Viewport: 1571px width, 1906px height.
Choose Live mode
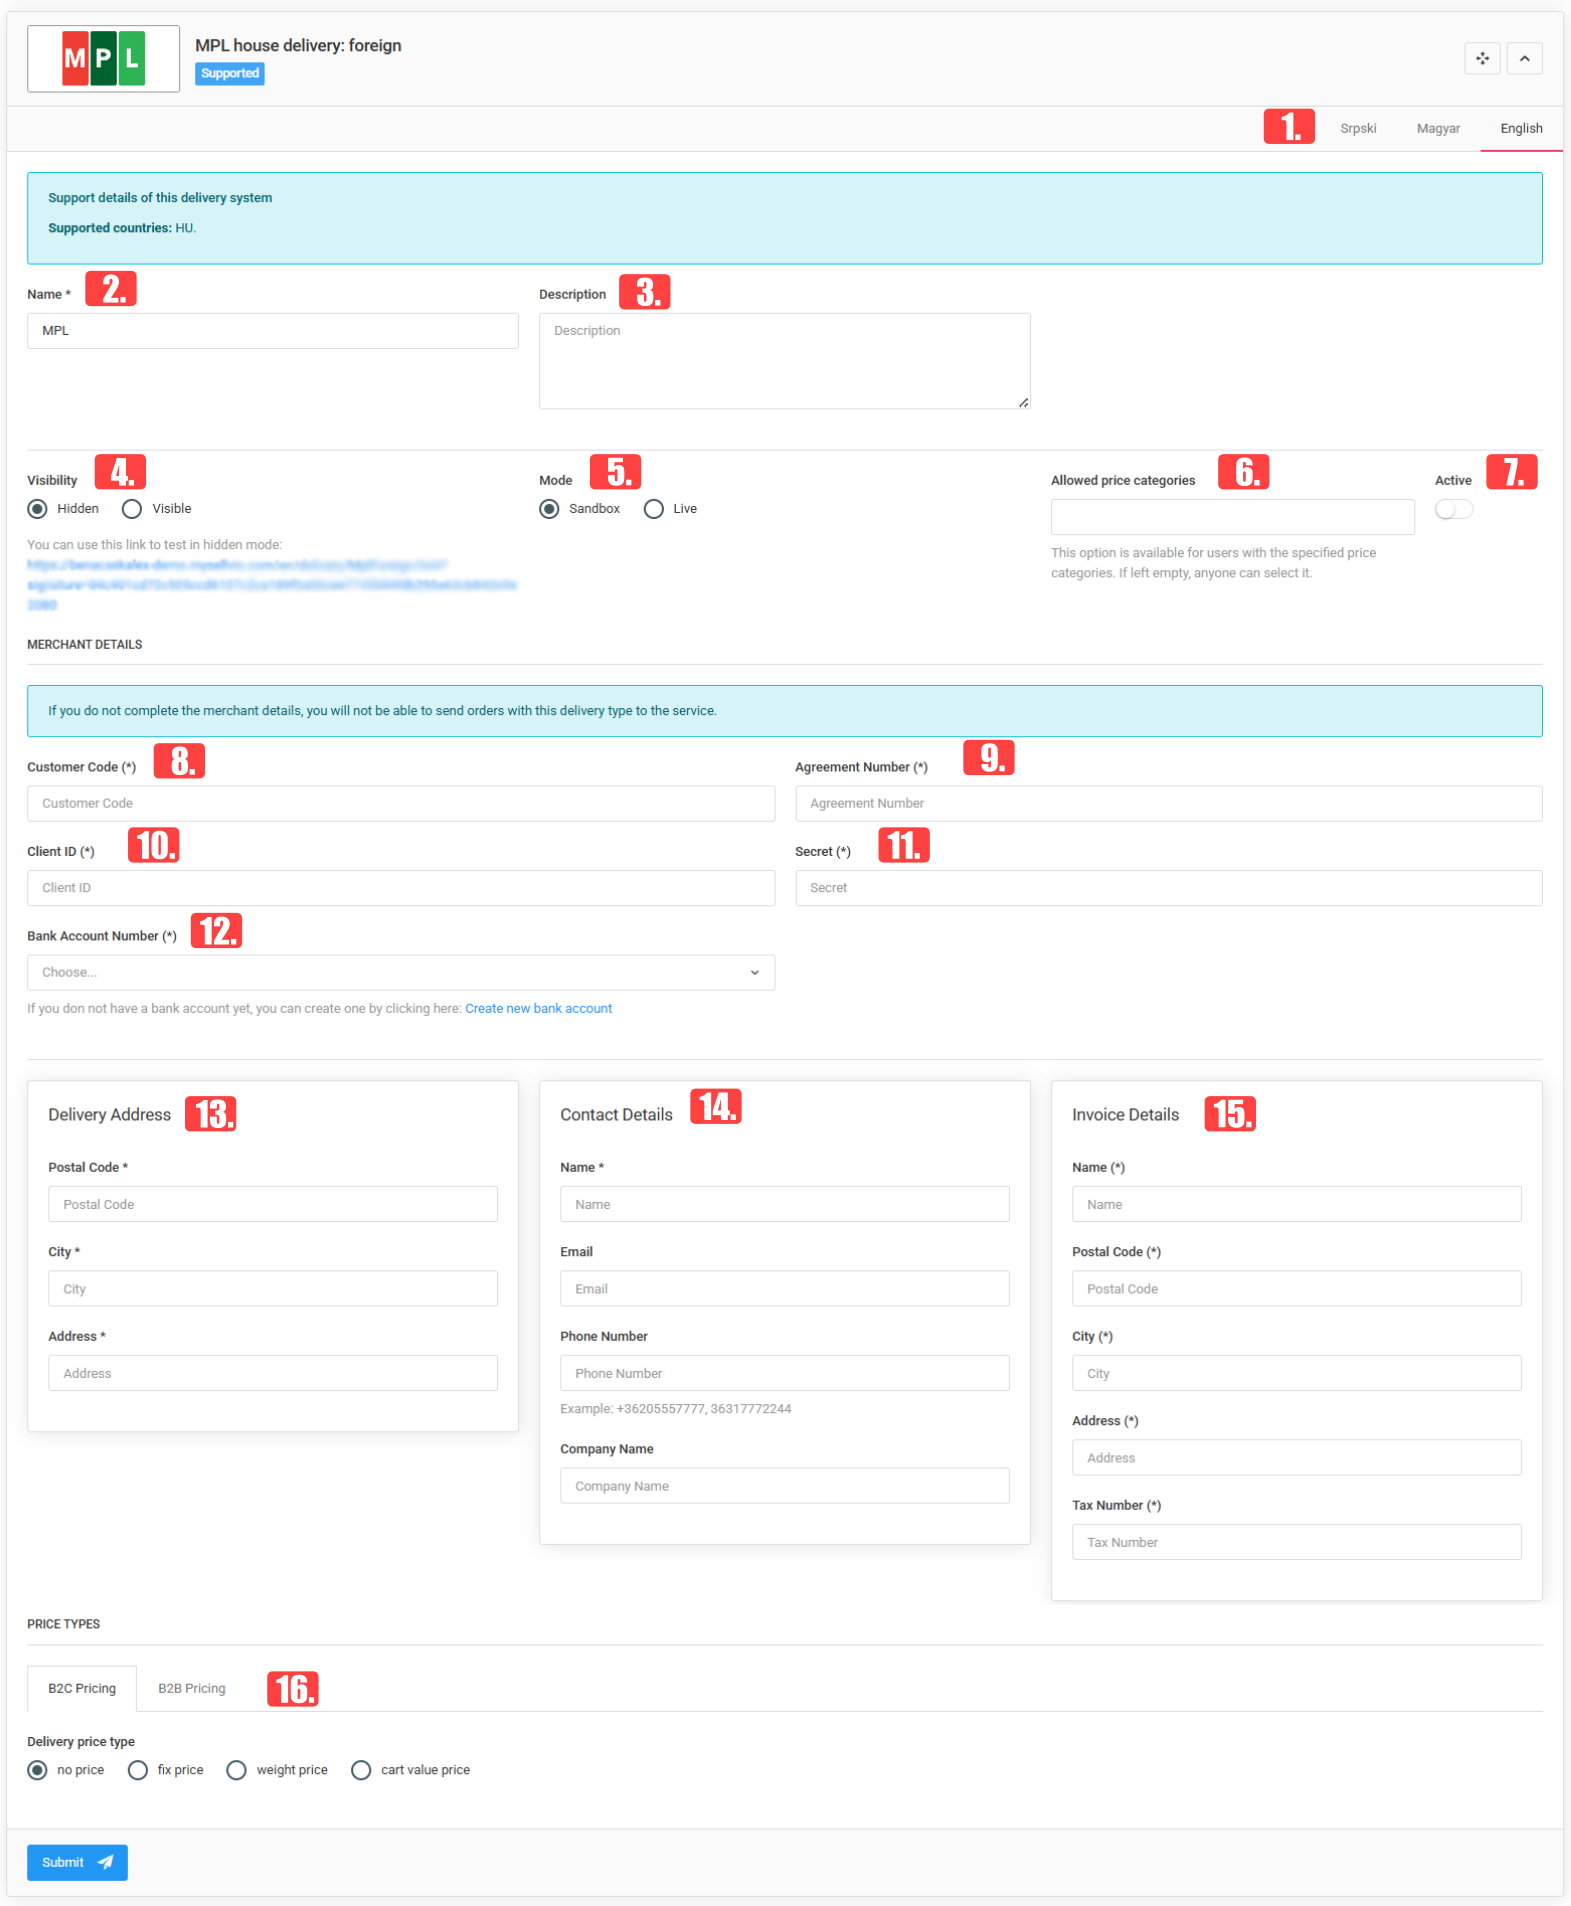pos(654,509)
